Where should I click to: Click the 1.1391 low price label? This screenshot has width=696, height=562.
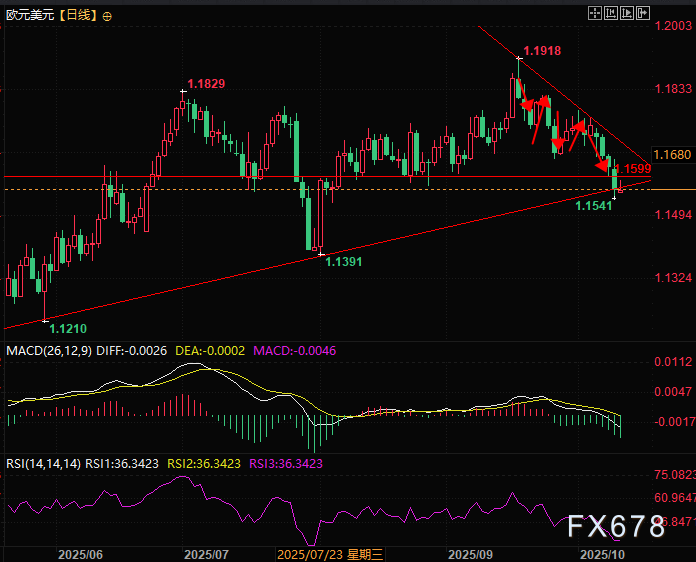pos(344,262)
